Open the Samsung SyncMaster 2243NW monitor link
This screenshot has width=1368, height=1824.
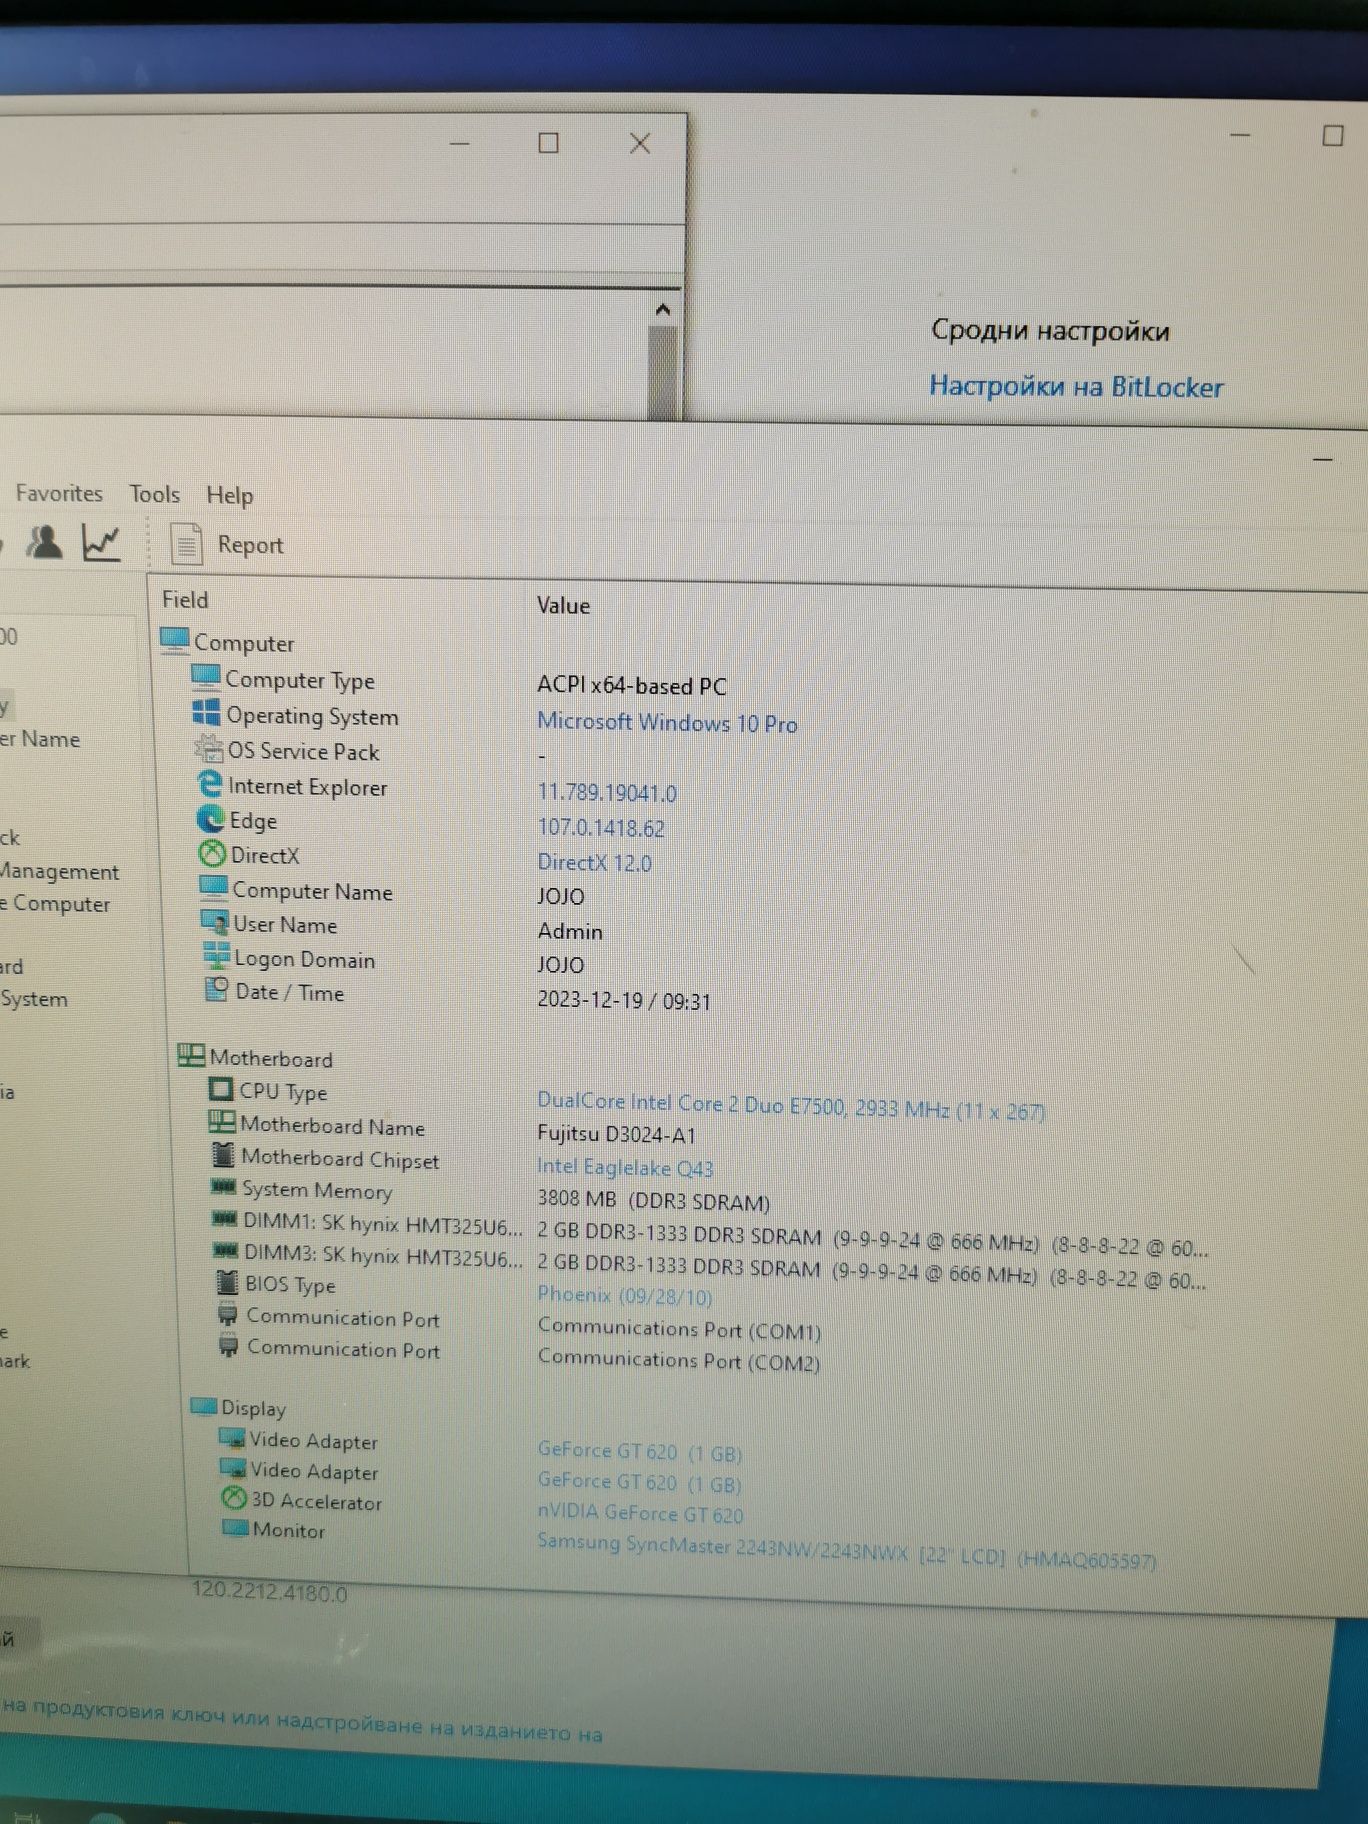click(846, 1550)
